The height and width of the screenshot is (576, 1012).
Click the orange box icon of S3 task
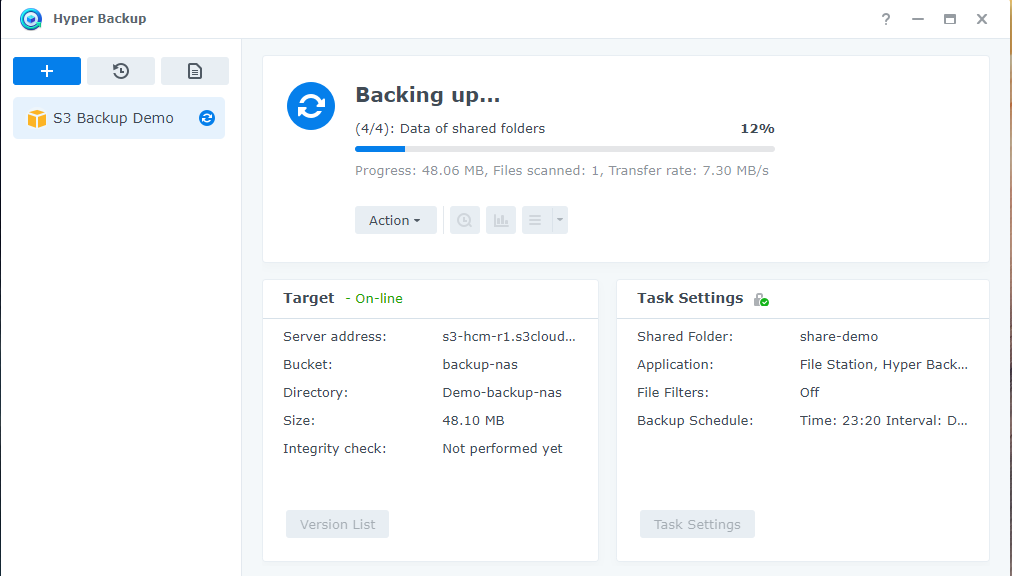(37, 118)
